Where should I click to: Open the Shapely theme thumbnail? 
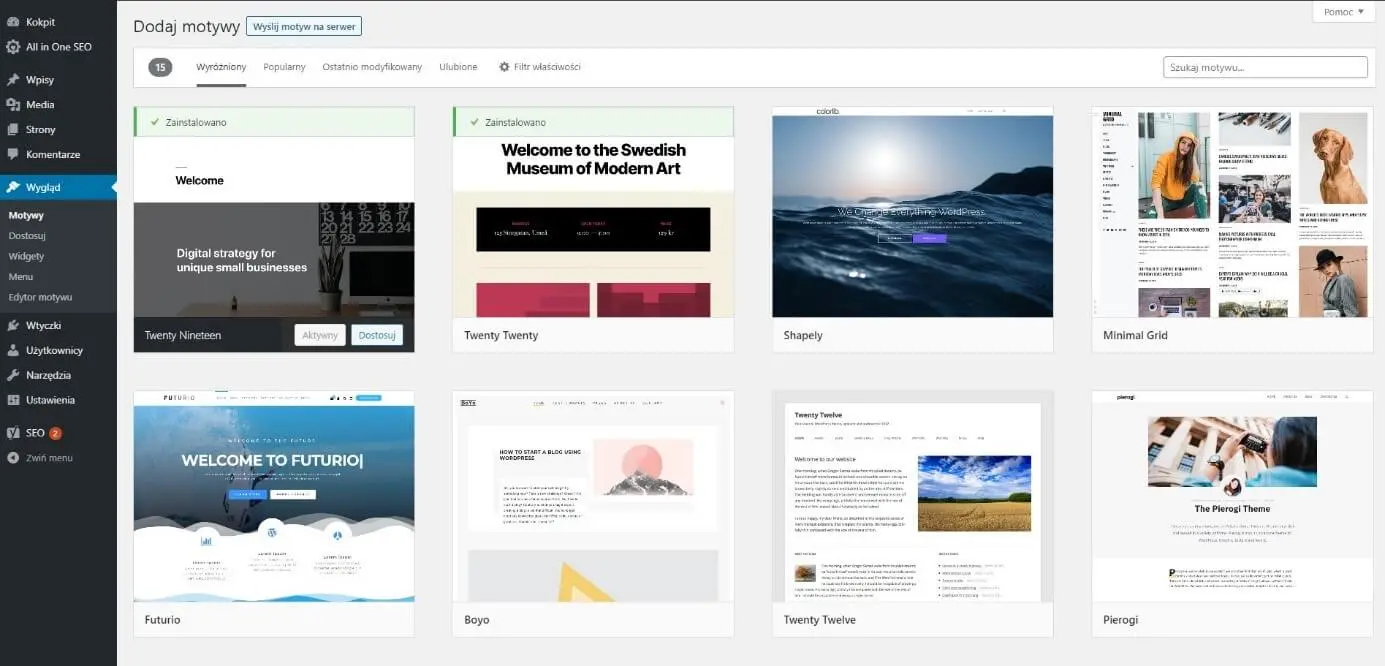(x=911, y=214)
